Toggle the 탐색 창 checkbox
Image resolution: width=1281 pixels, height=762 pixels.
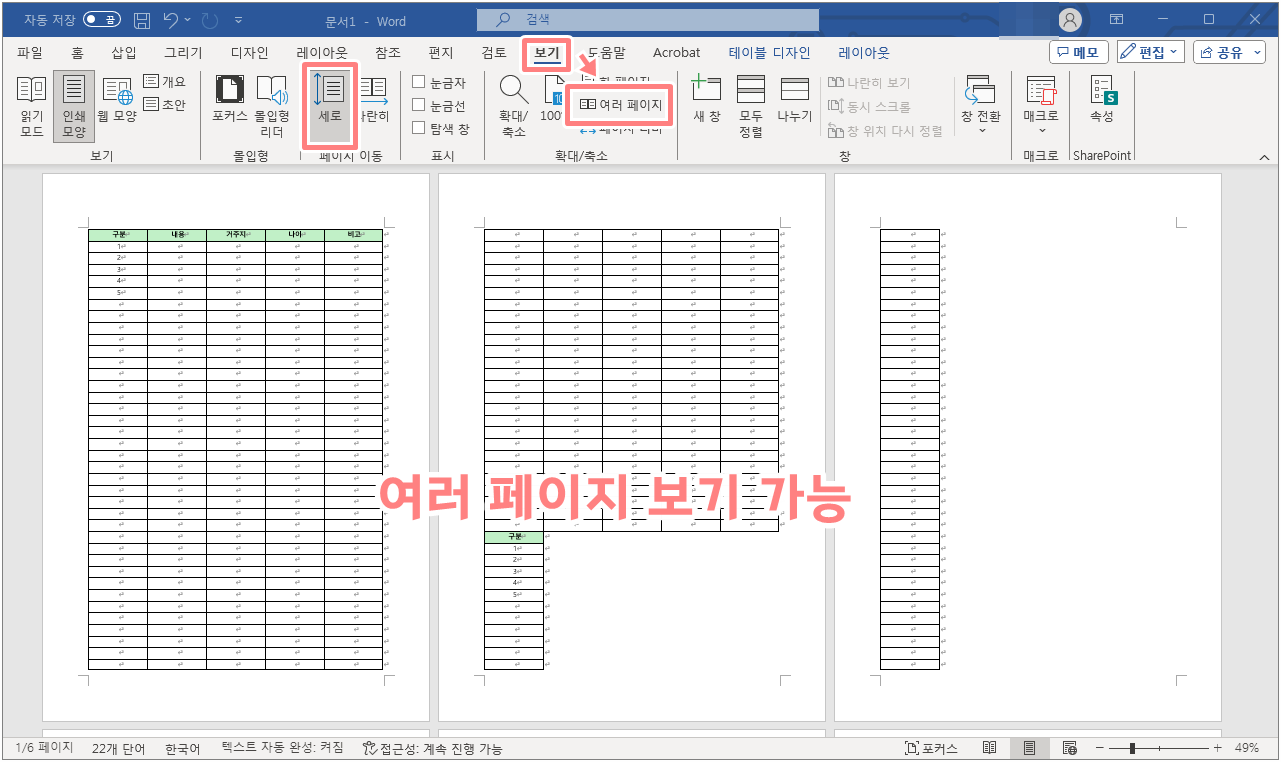tap(419, 128)
